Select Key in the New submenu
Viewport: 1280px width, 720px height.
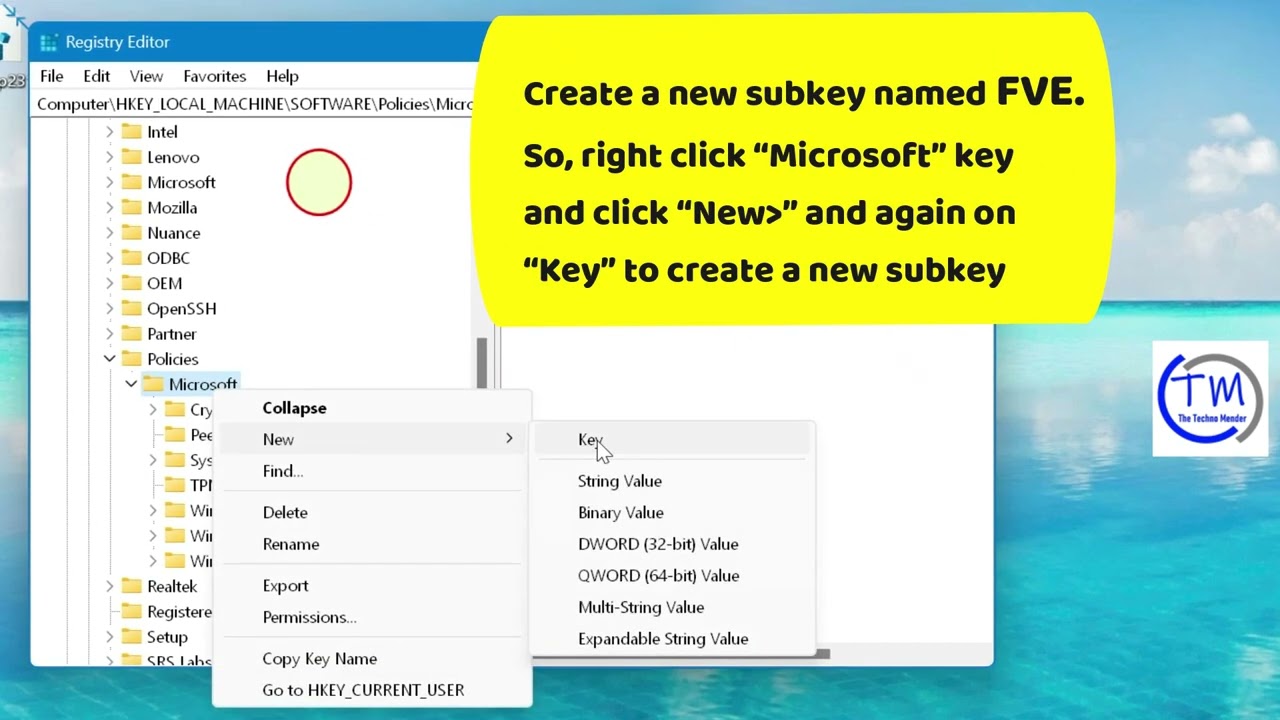(672, 440)
